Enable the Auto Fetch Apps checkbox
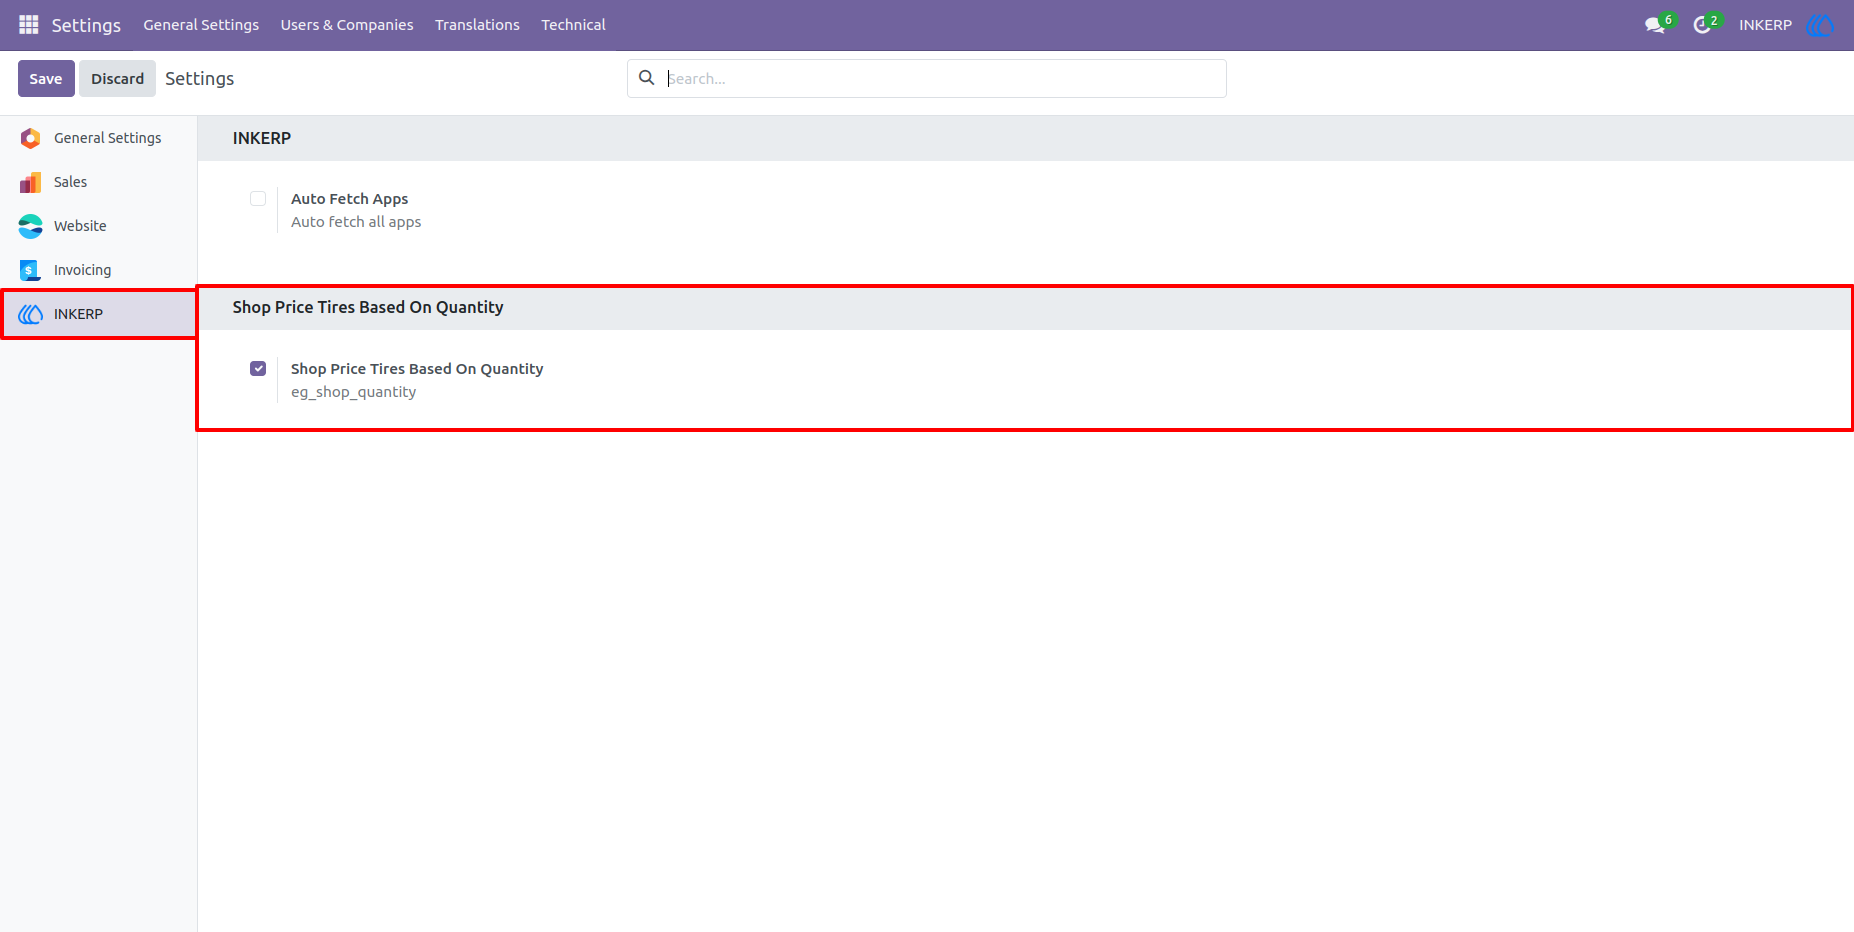1854x932 pixels. pos(258,198)
